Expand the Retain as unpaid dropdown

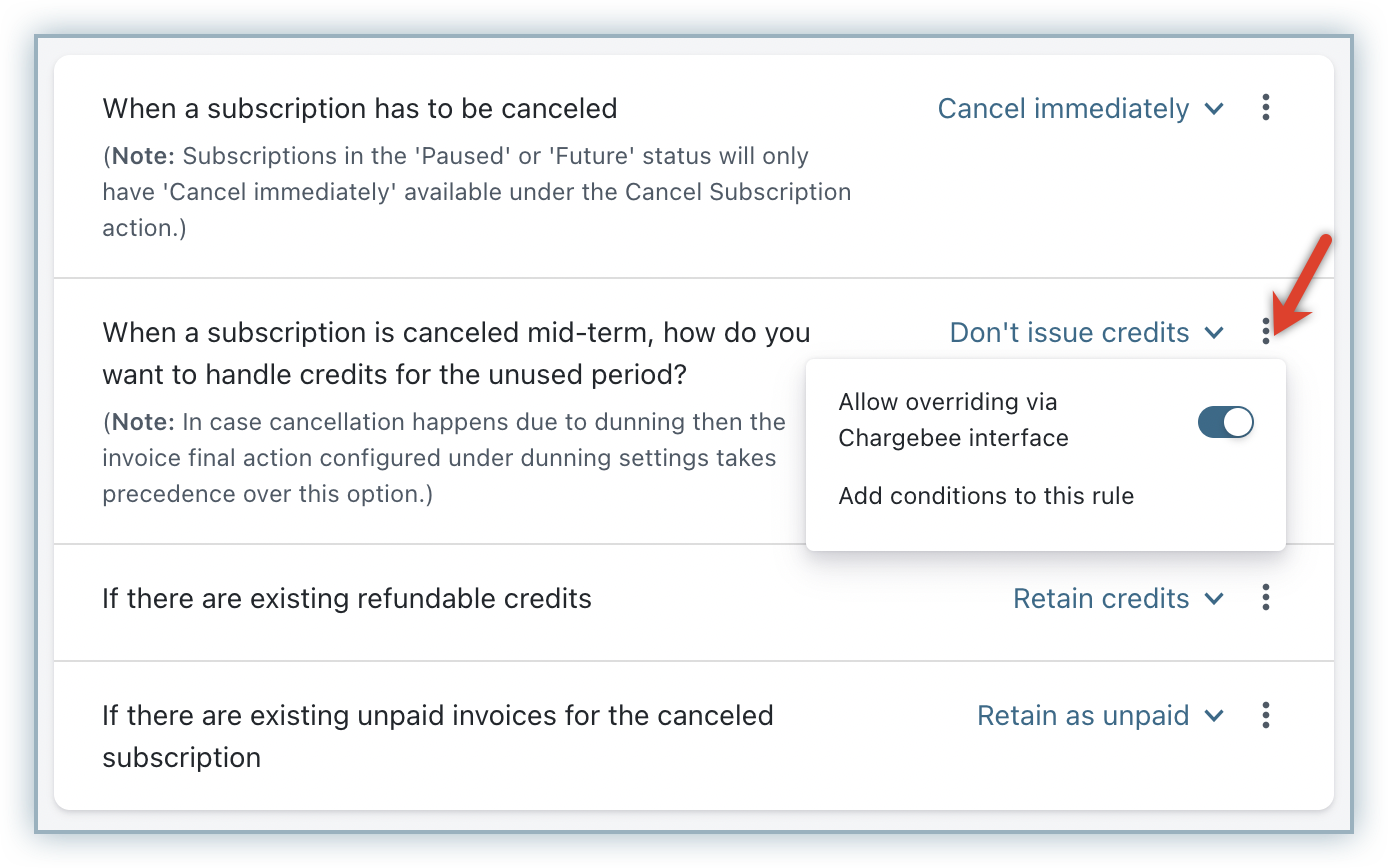(1083, 715)
